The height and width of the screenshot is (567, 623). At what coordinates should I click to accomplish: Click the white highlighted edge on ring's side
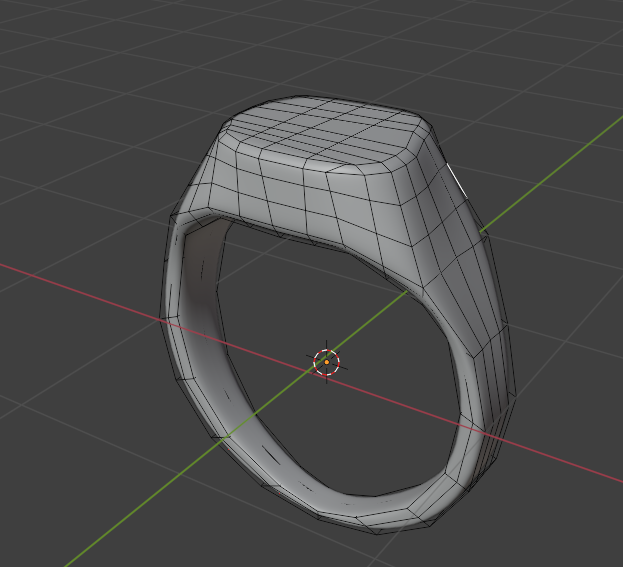click(x=457, y=180)
